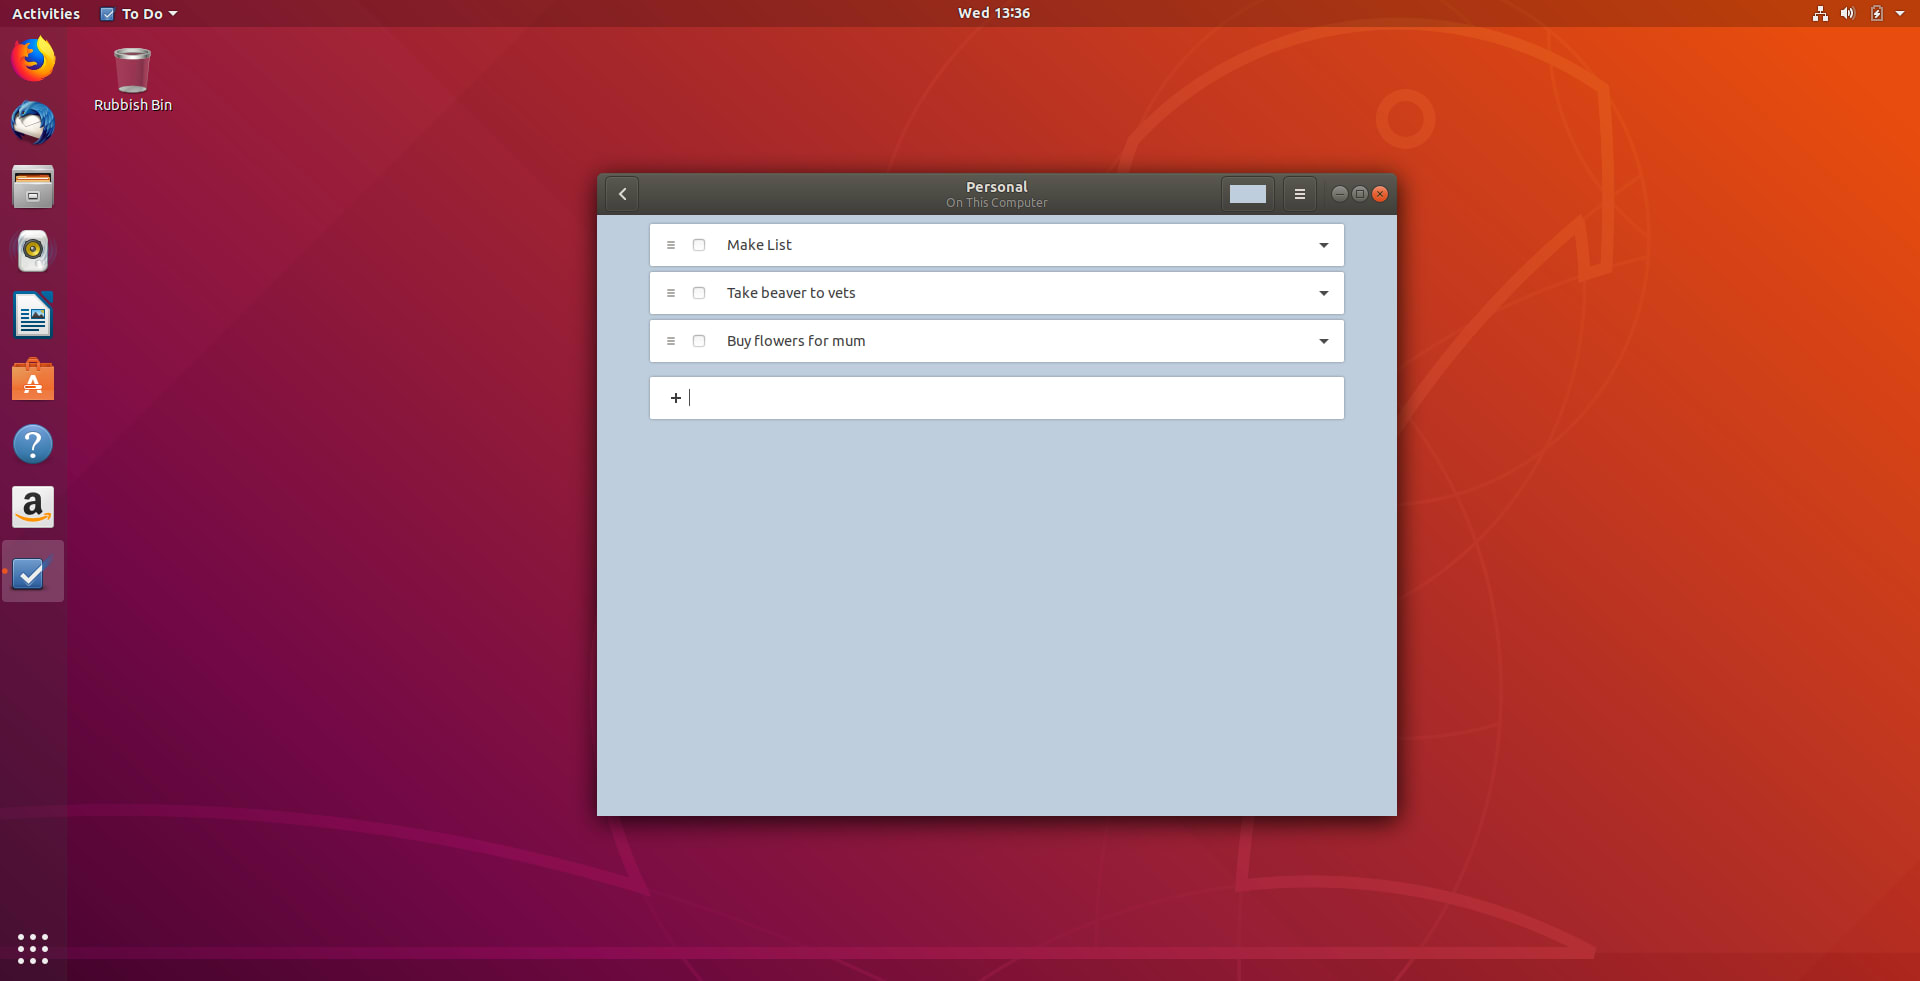Viewport: 1920px width, 981px height.
Task: Select the Buy flowers for mum title
Action: pyautogui.click(x=796, y=341)
